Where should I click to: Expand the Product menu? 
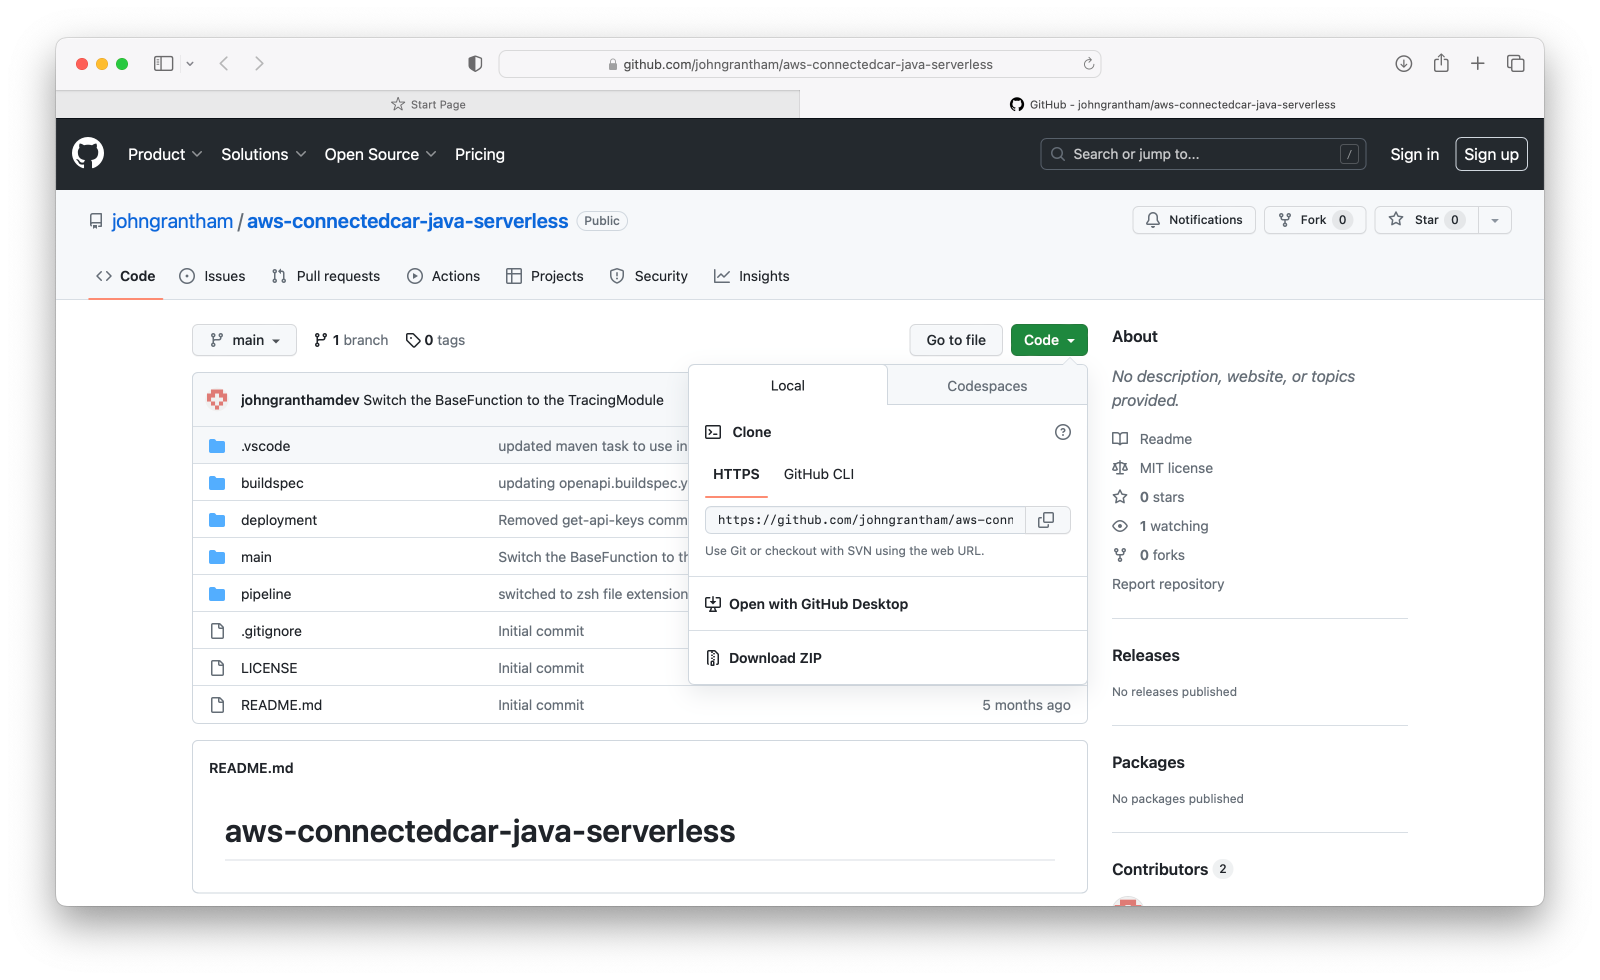(x=165, y=154)
